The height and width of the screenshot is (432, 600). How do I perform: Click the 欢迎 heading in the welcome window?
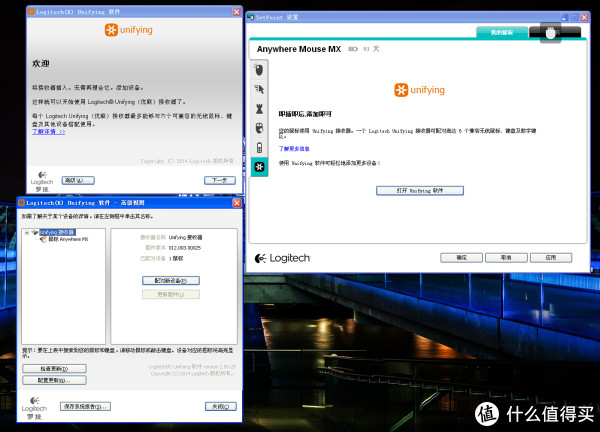coord(41,64)
